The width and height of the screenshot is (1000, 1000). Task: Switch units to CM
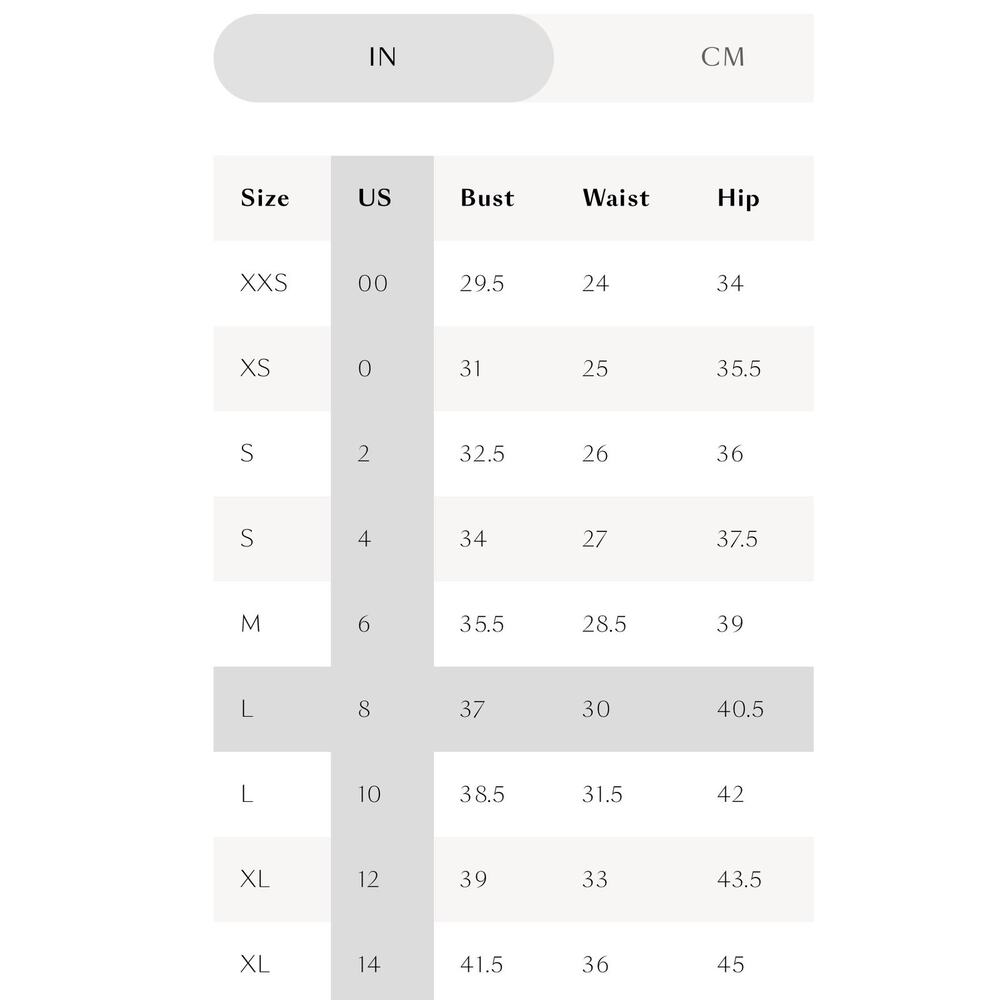point(723,57)
